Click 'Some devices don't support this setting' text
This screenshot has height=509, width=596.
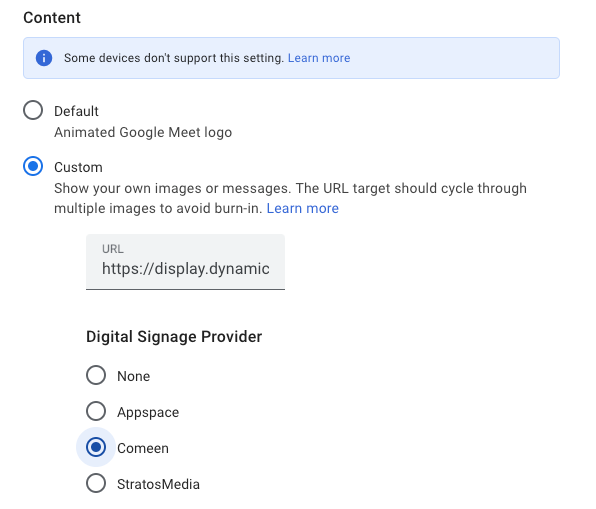[x=174, y=58]
